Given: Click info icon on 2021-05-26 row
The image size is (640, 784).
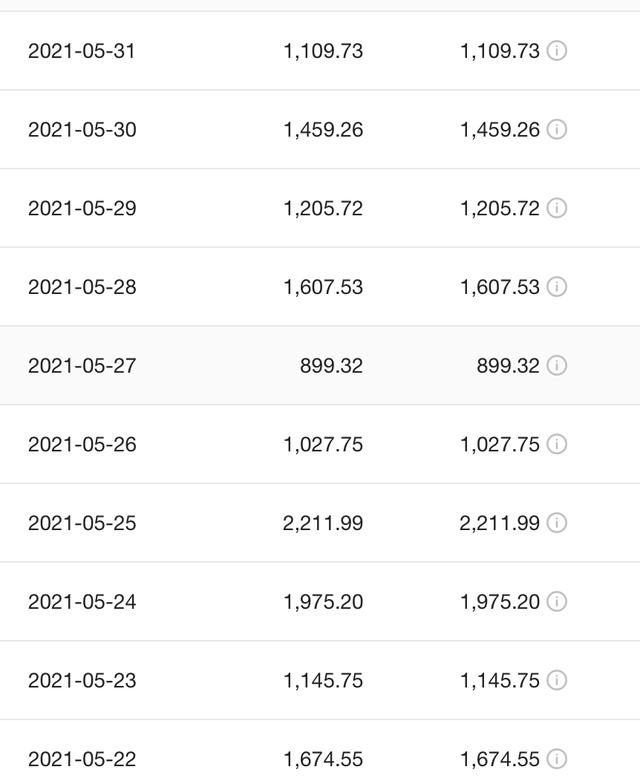Looking at the screenshot, I should tap(556, 444).
